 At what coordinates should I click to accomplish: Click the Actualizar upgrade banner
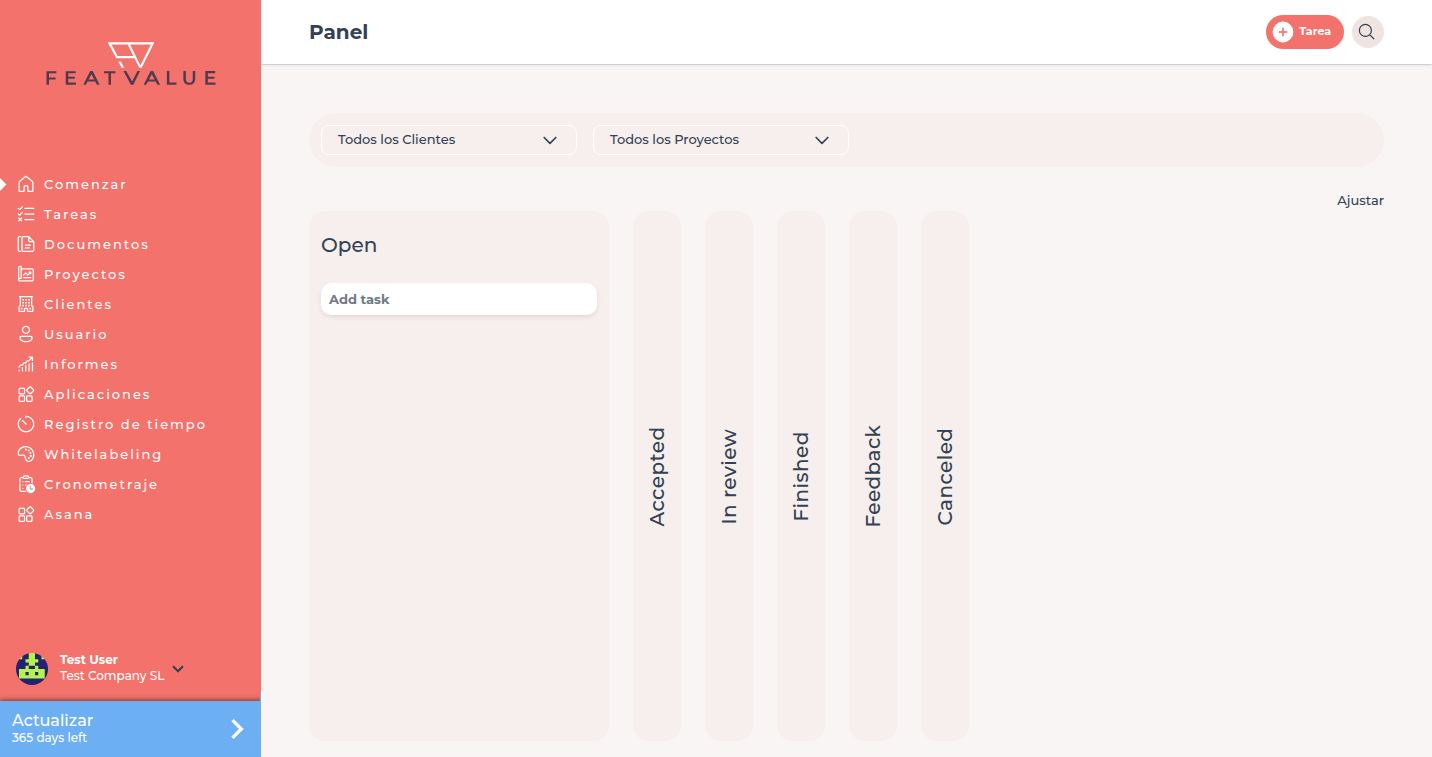(x=130, y=728)
